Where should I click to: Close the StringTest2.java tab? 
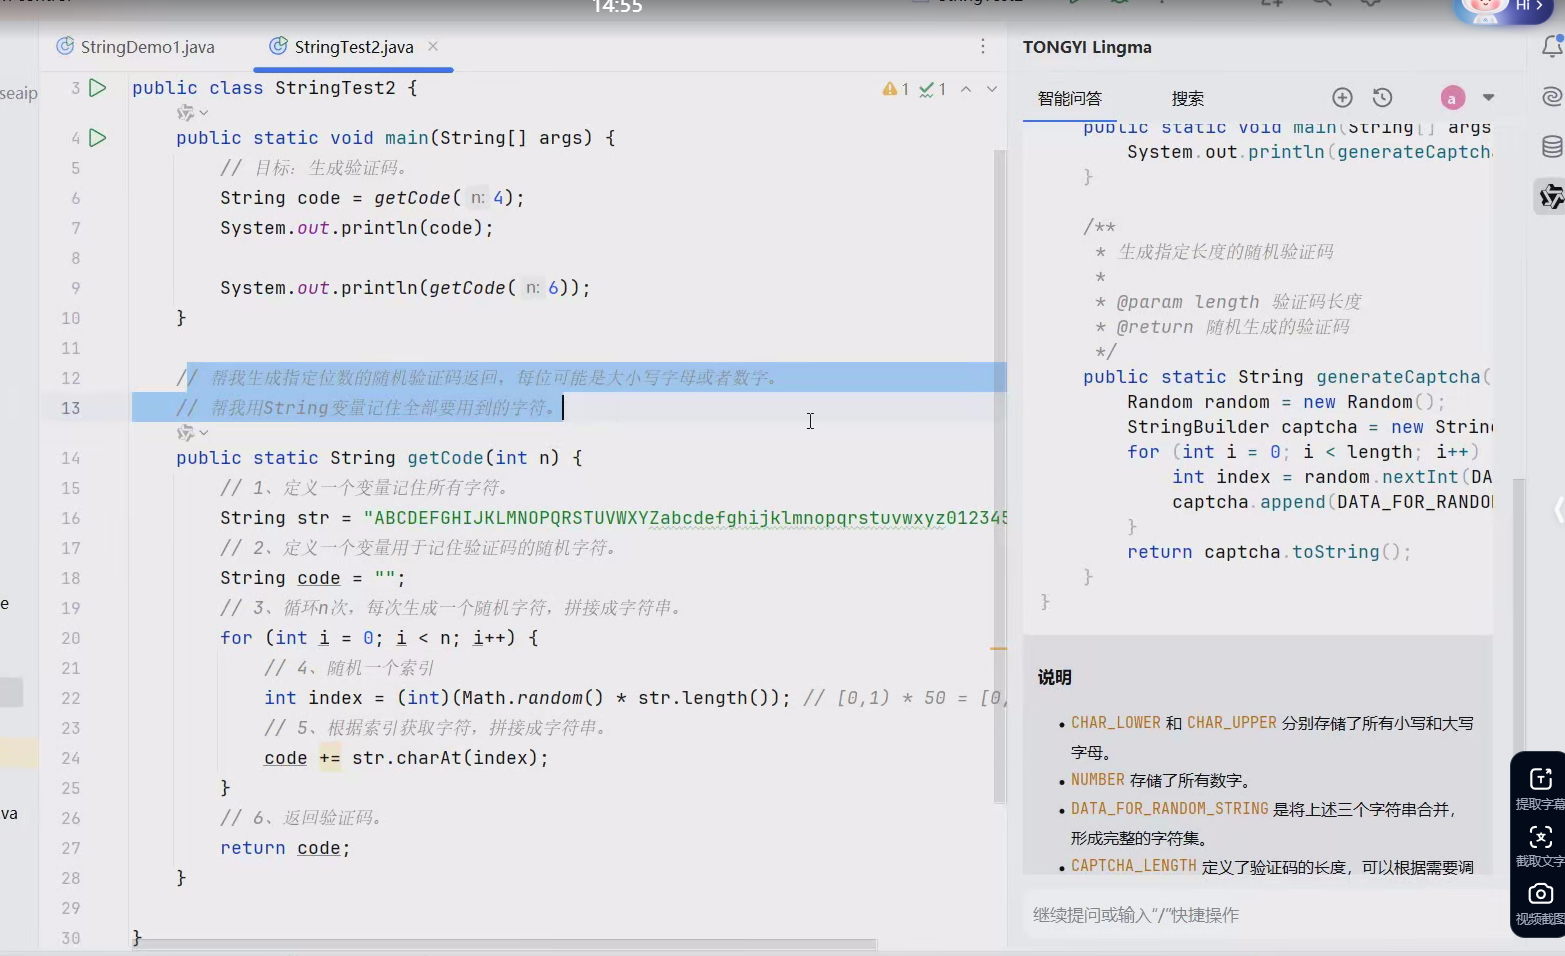tap(433, 46)
